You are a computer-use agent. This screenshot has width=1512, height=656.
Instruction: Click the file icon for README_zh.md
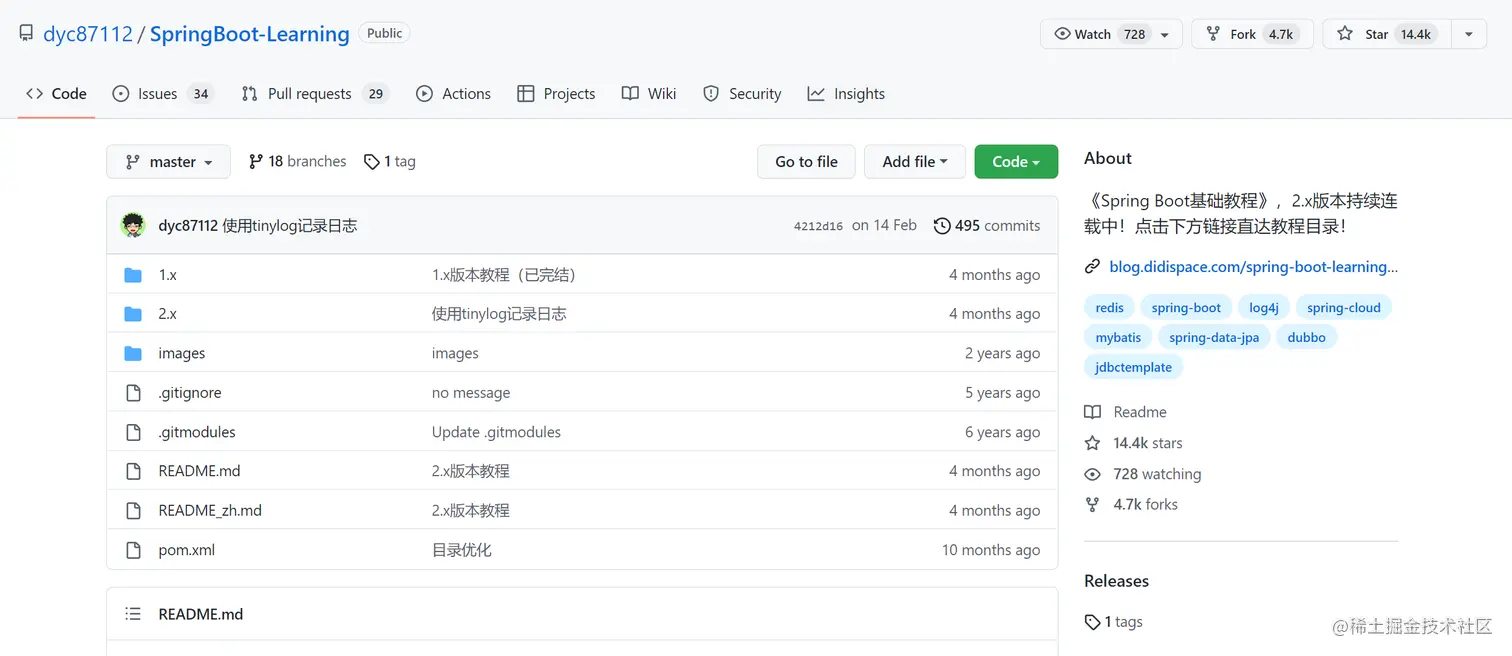click(133, 510)
